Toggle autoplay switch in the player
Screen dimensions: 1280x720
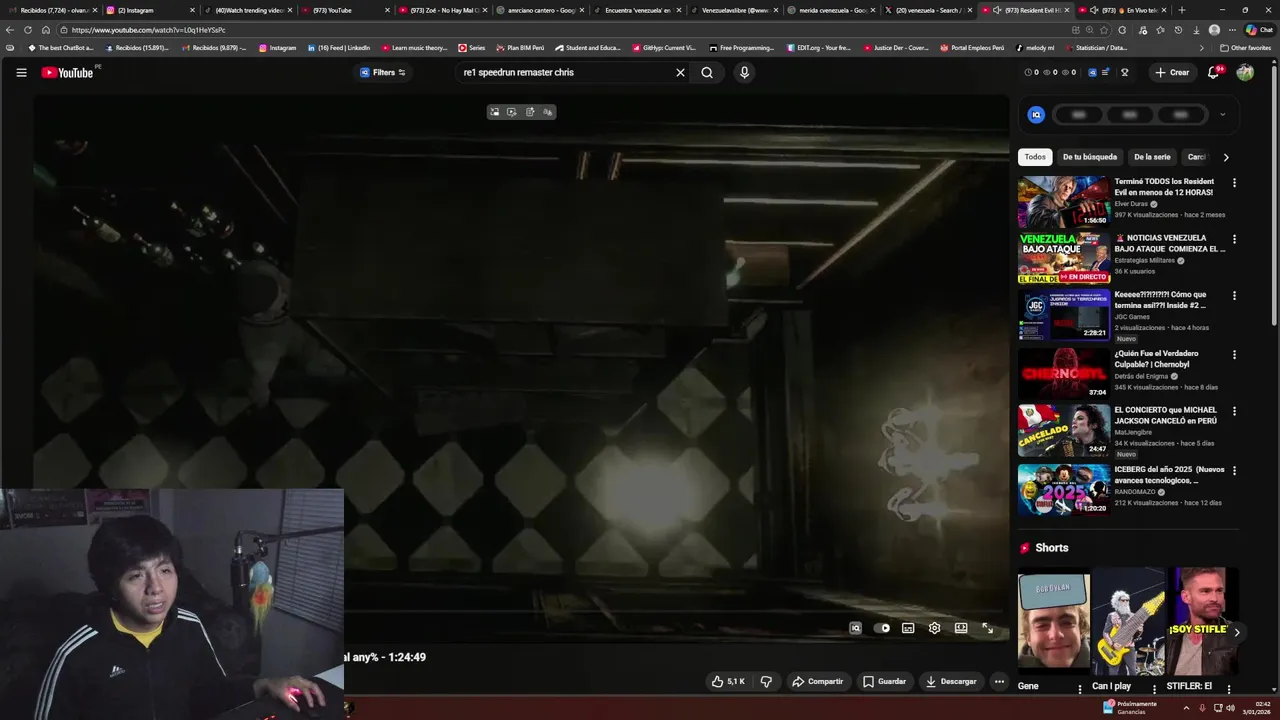pos(882,628)
